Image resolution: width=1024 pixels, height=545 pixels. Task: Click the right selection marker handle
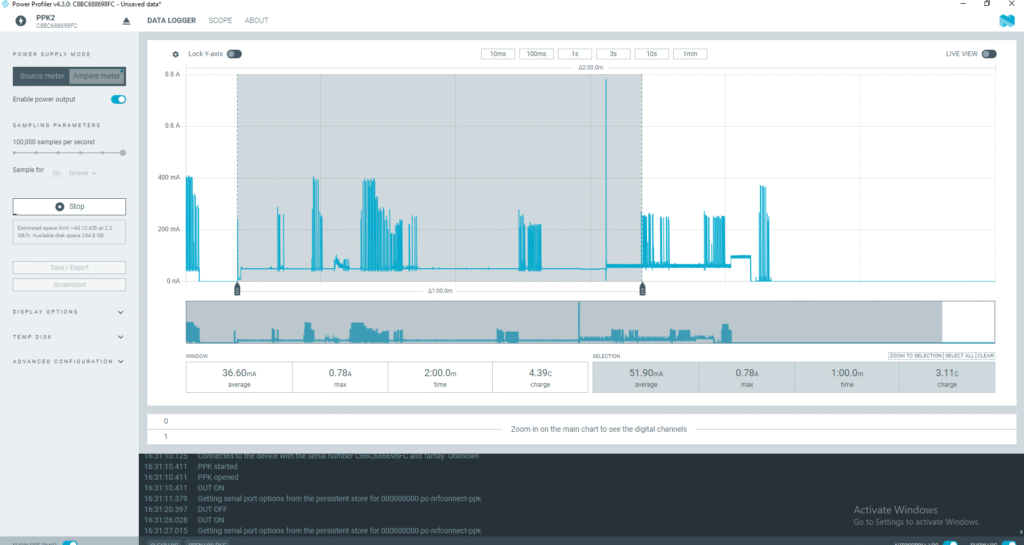642,289
